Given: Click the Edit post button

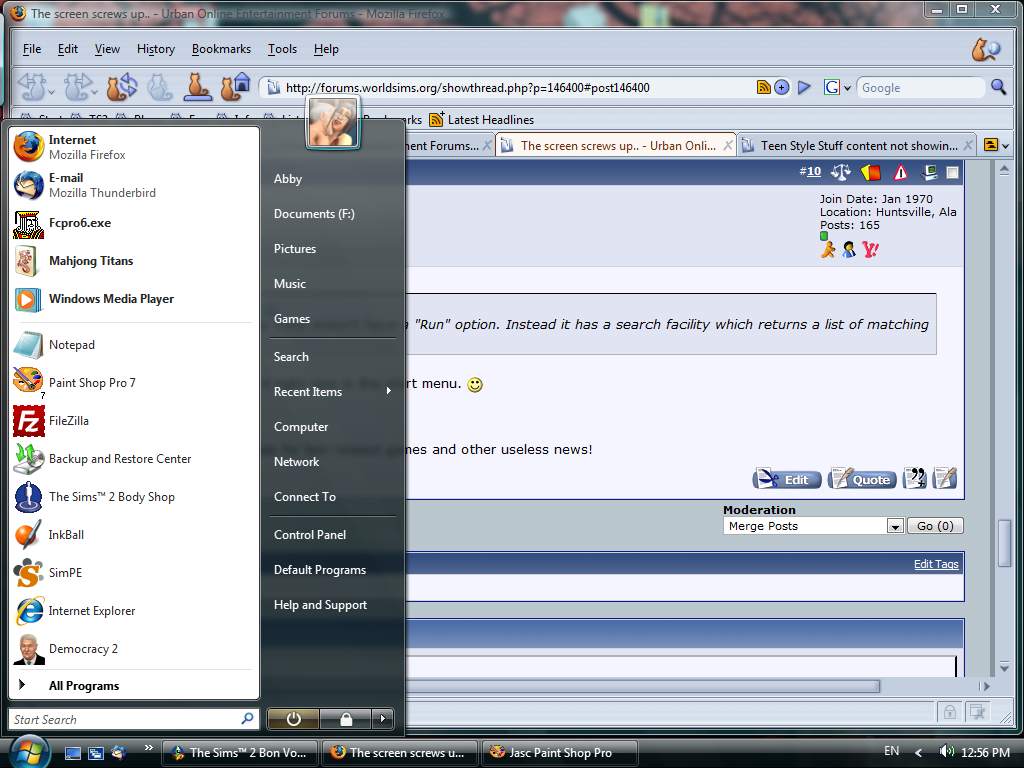Looking at the screenshot, I should pos(787,479).
